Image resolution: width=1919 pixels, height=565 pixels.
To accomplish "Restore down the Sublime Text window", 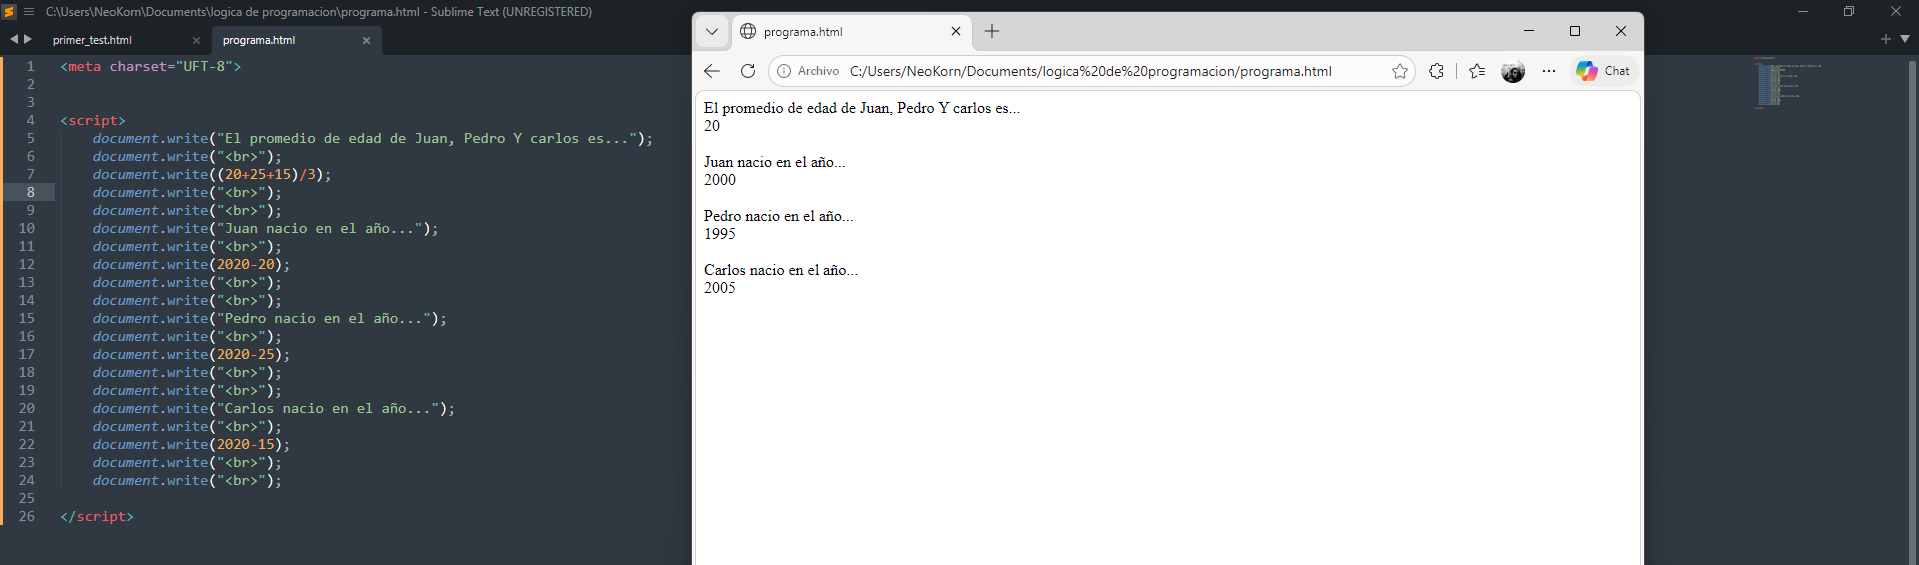I will (1849, 11).
